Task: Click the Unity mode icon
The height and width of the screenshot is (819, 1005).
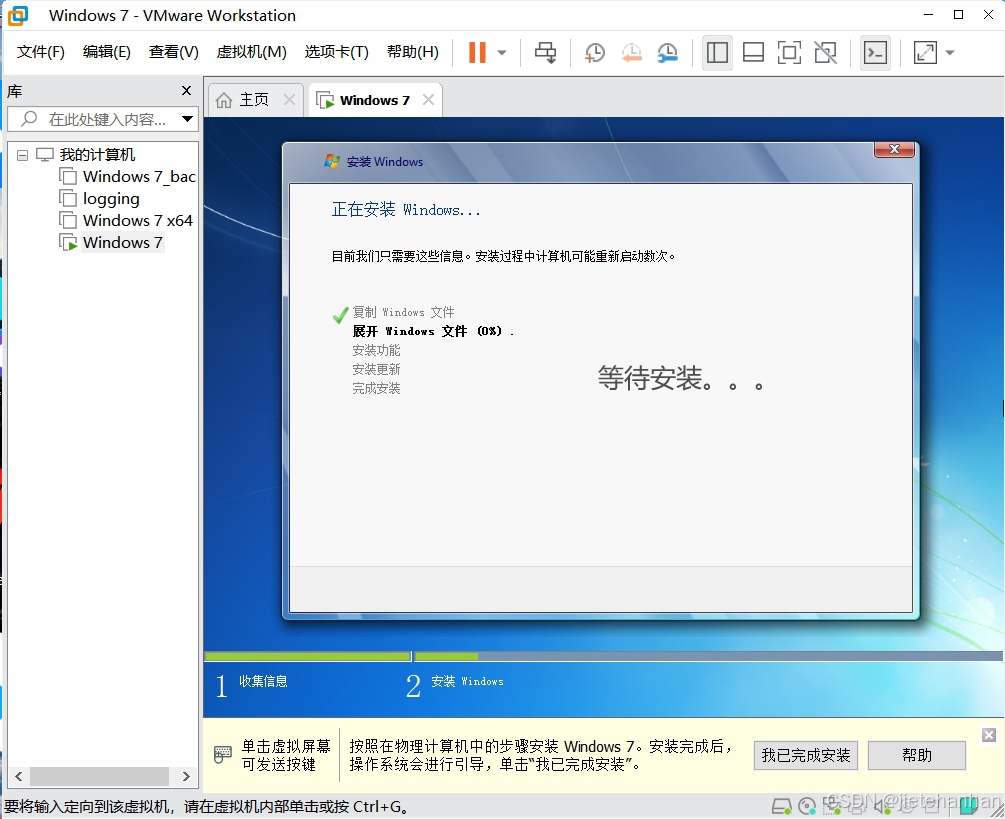Action: 826,53
